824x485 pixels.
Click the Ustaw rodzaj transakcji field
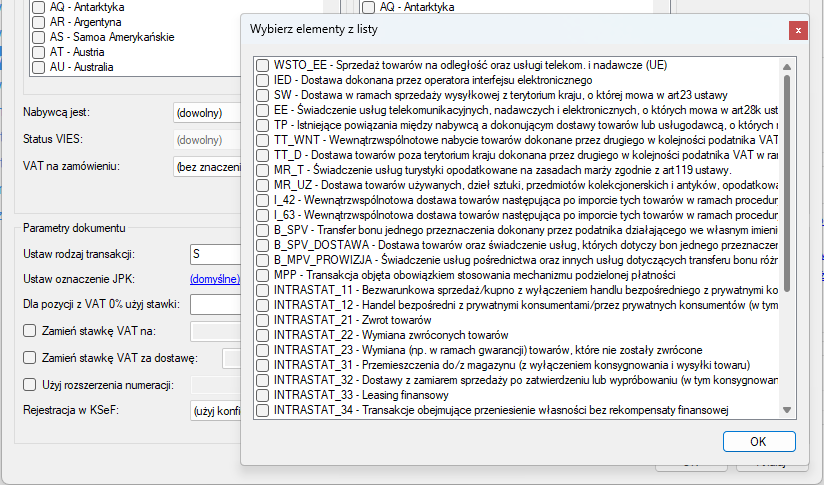pos(215,254)
